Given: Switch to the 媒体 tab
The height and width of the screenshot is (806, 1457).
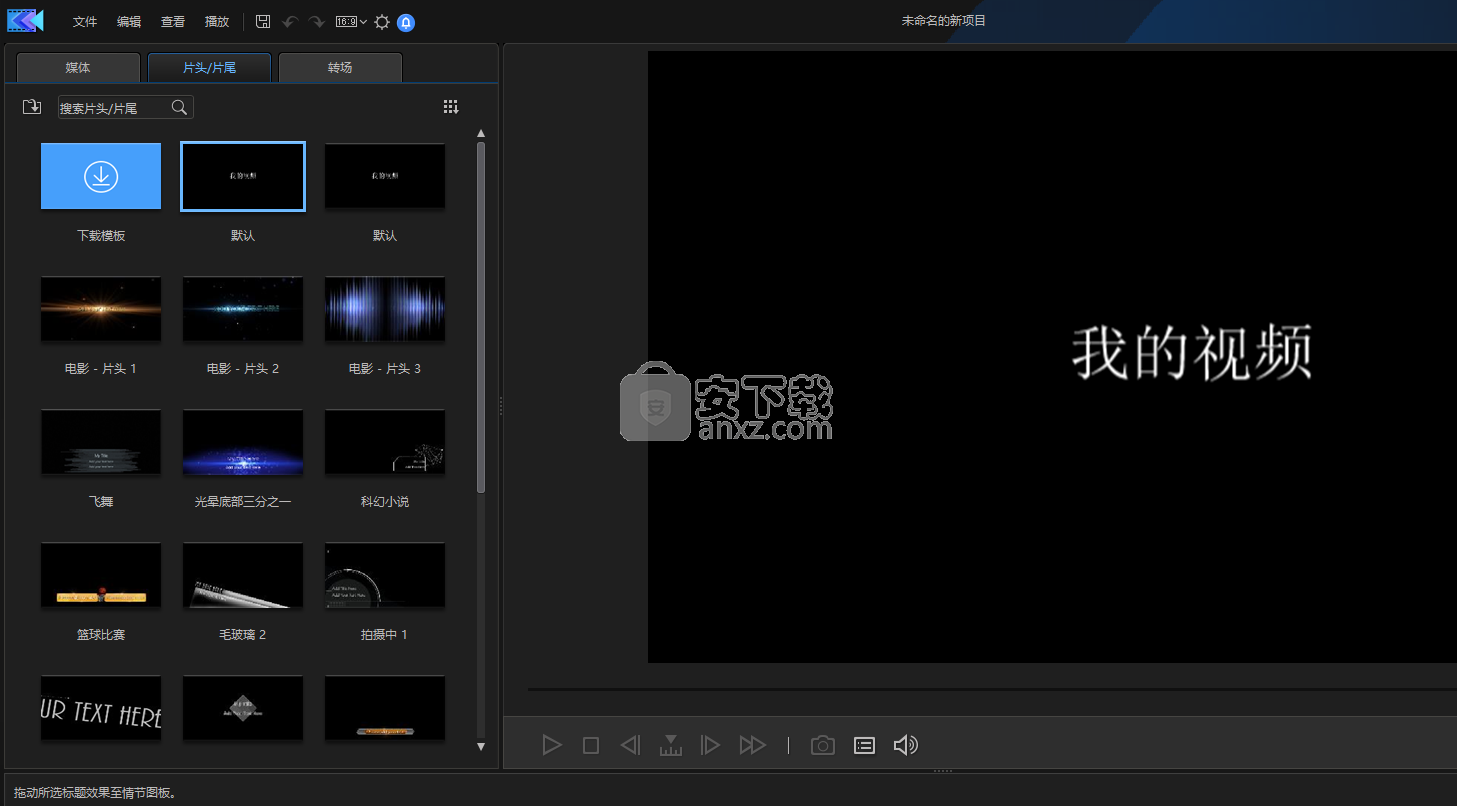Looking at the screenshot, I should click(x=78, y=67).
